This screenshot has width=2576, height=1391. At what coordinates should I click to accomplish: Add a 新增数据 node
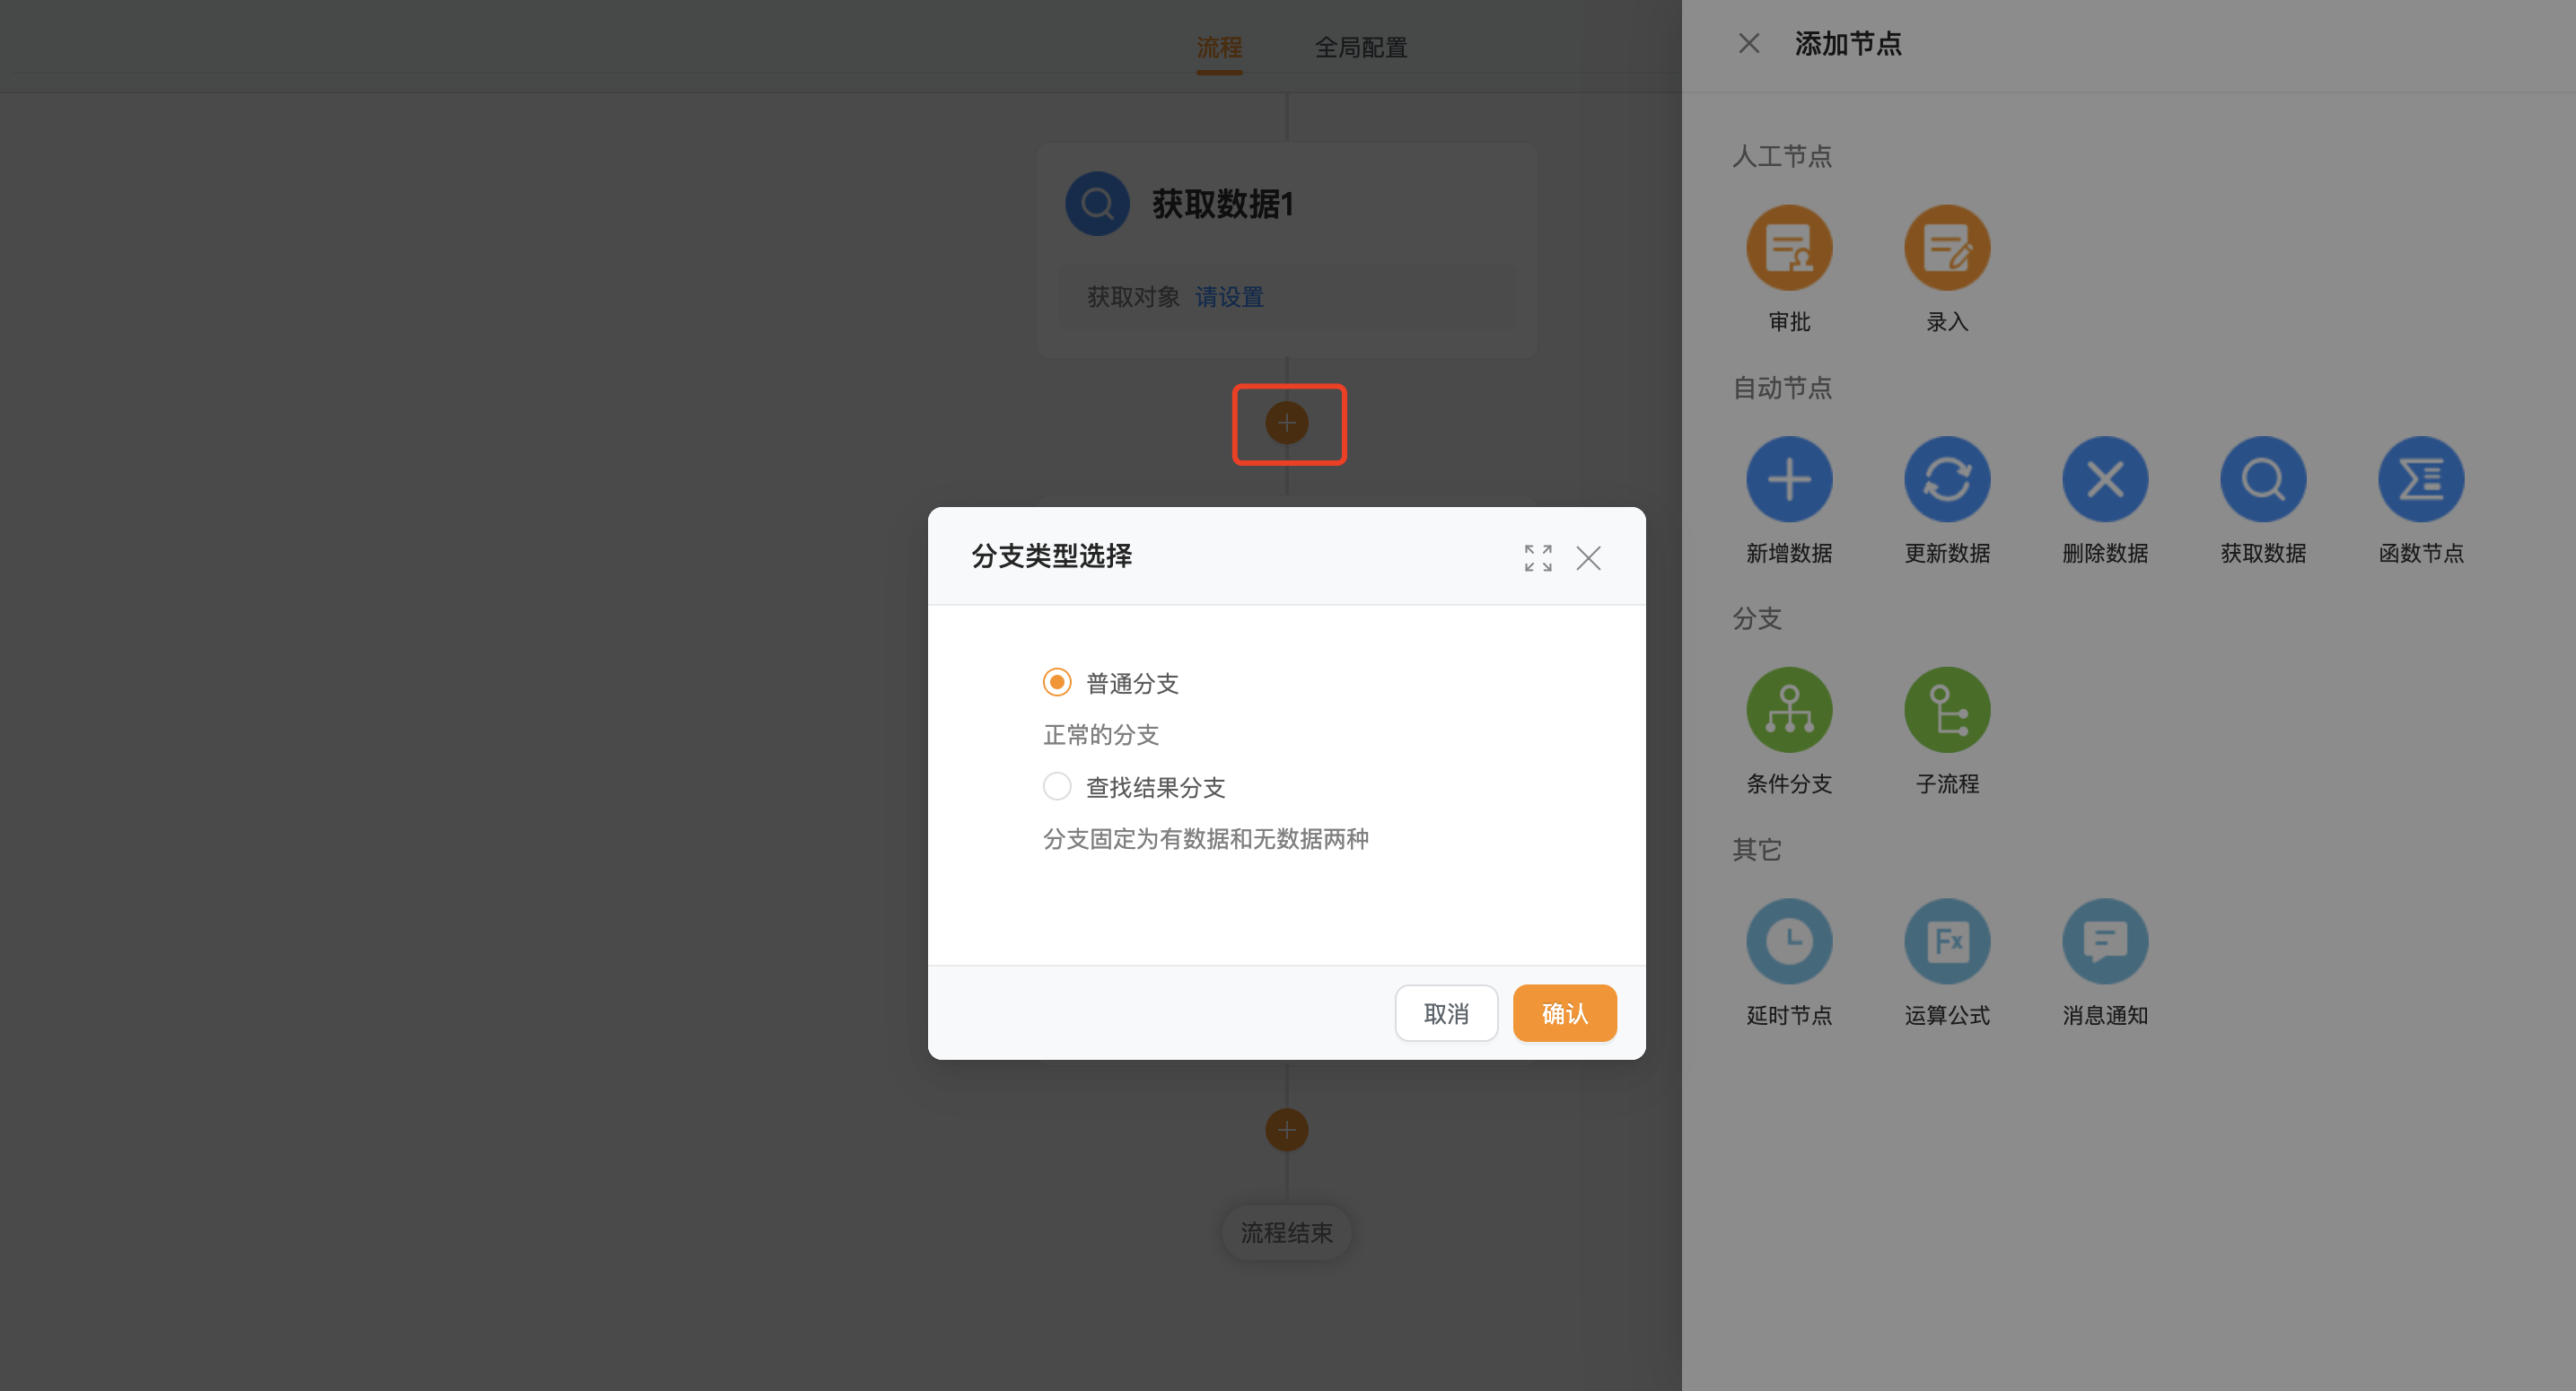(1789, 479)
